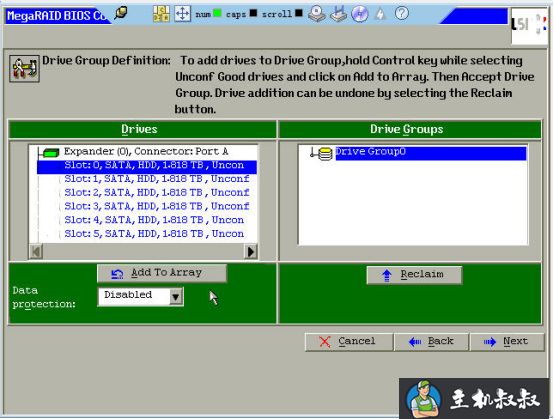Screen dimensions: 554x419
Task: Select Drive Group0 in Drive Groups
Action: pos(431,153)
